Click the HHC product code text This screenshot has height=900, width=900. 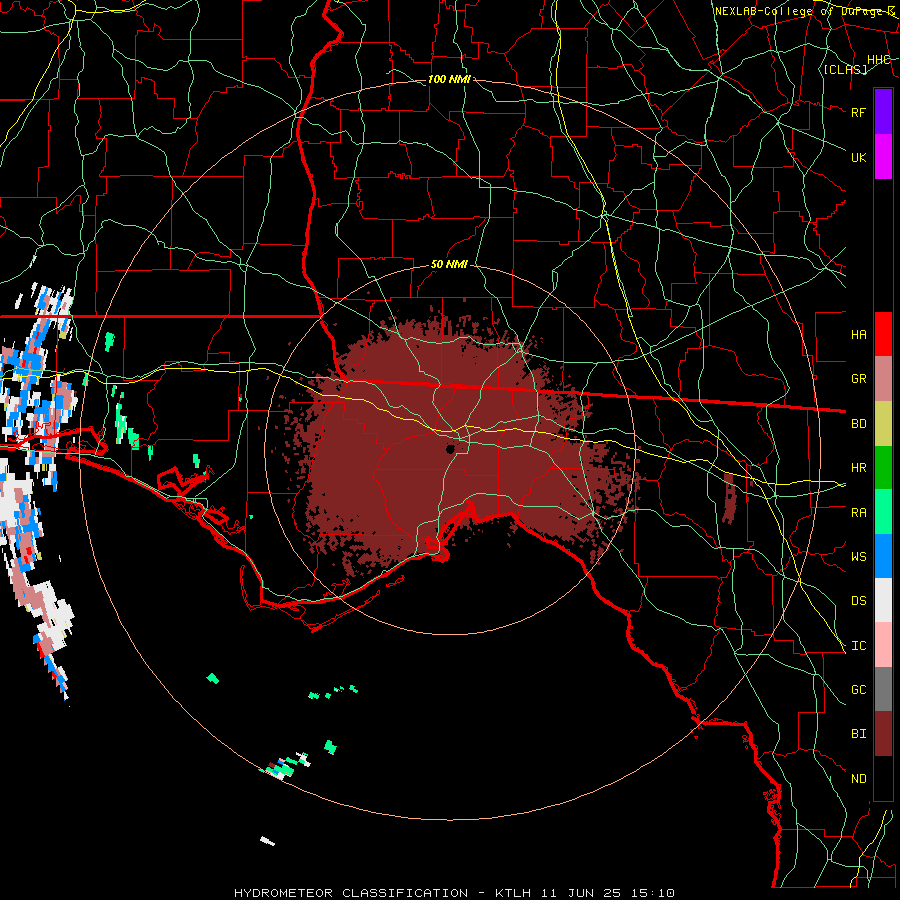[878, 60]
